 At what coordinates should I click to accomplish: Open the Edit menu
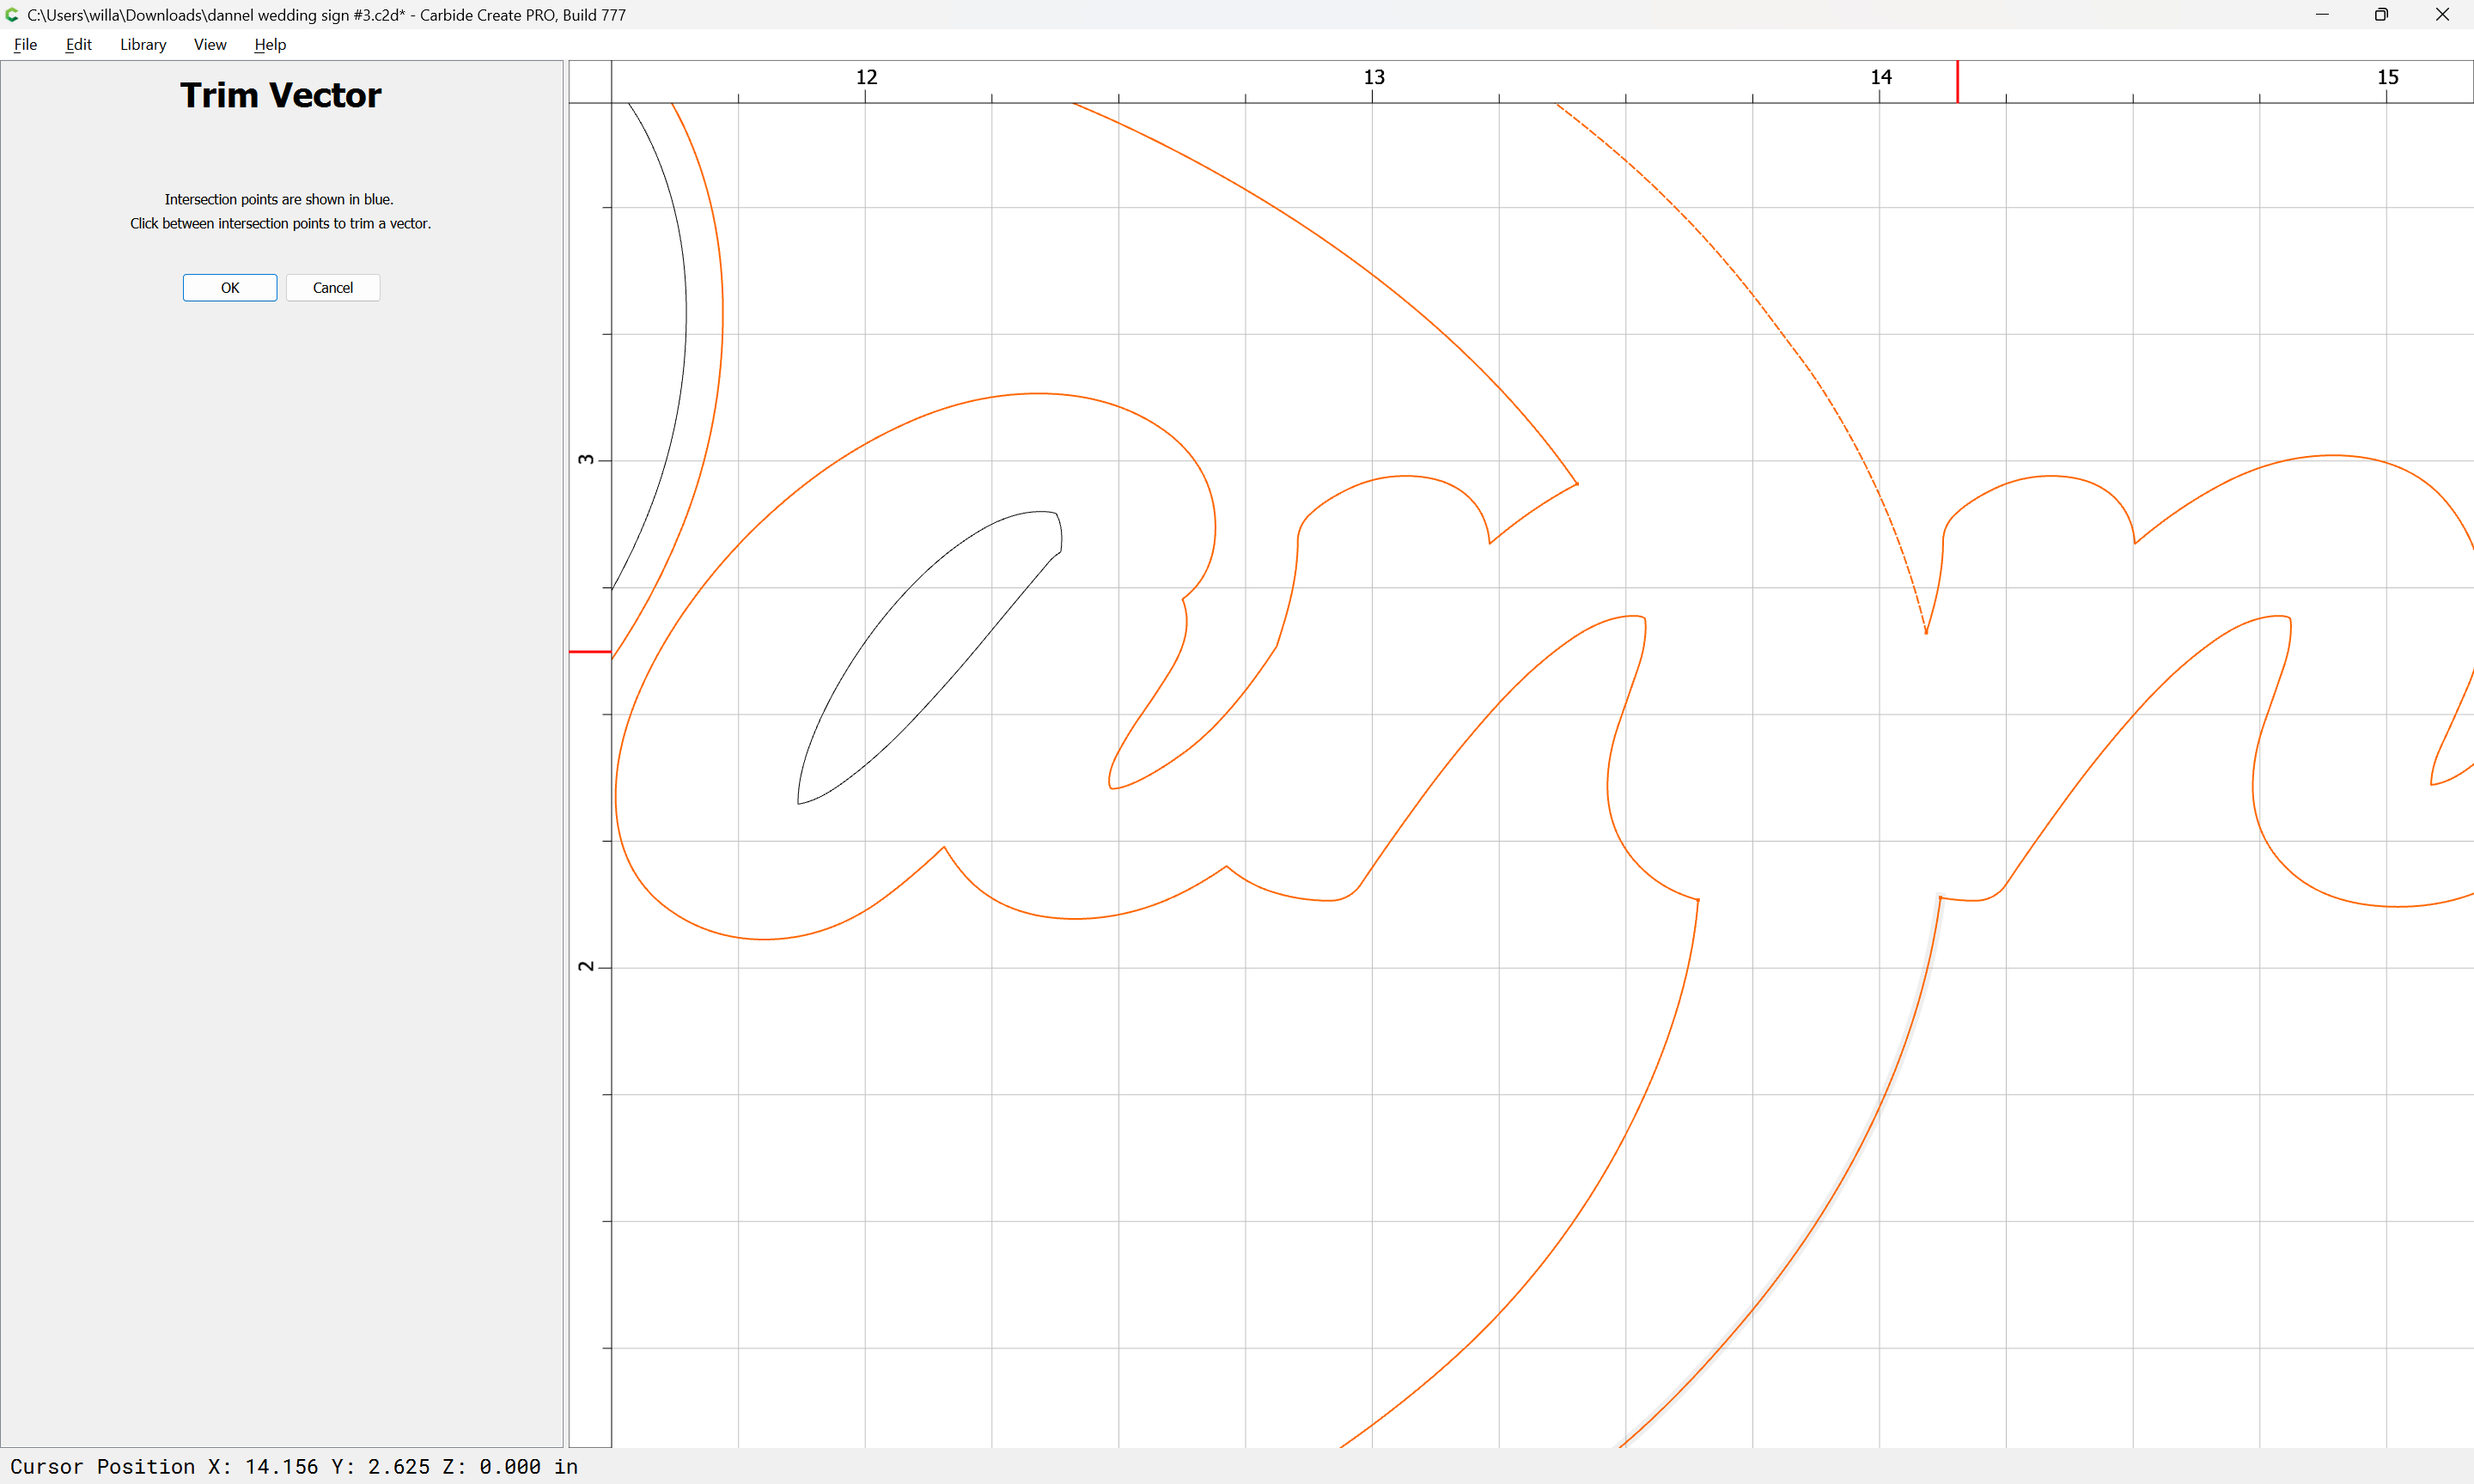[78, 44]
